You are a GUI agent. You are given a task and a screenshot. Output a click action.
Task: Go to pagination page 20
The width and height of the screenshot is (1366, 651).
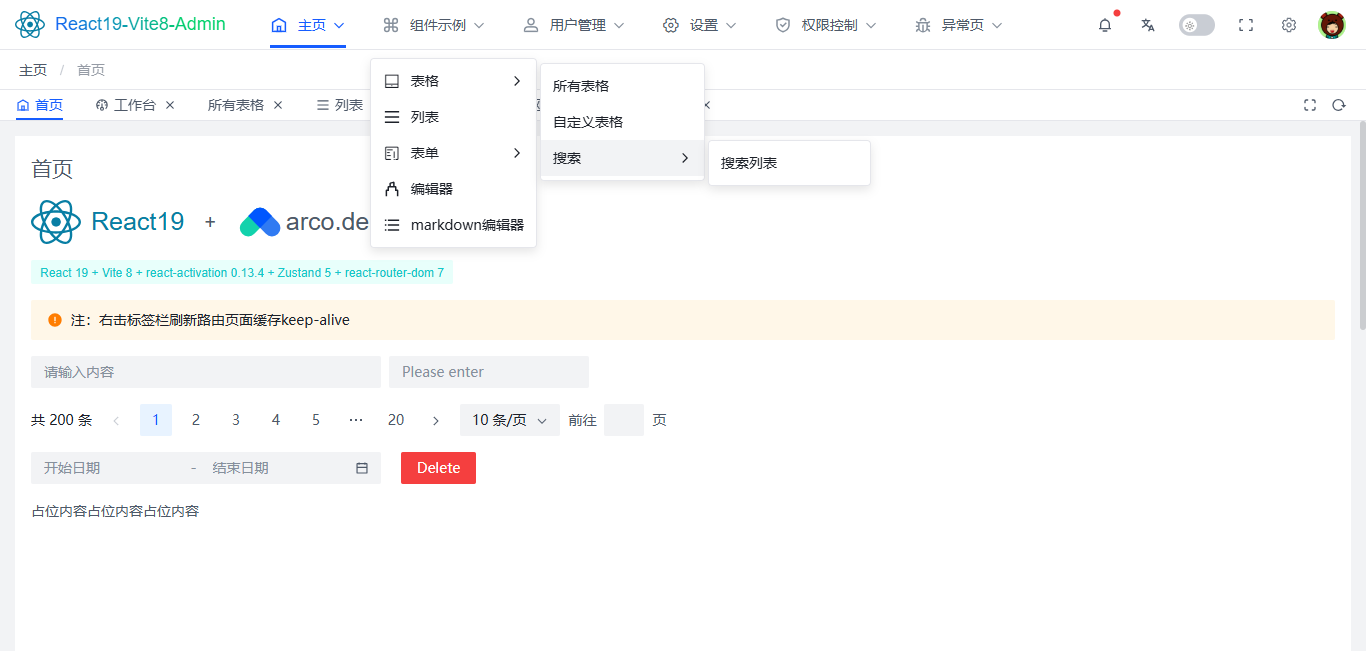pyautogui.click(x=396, y=420)
